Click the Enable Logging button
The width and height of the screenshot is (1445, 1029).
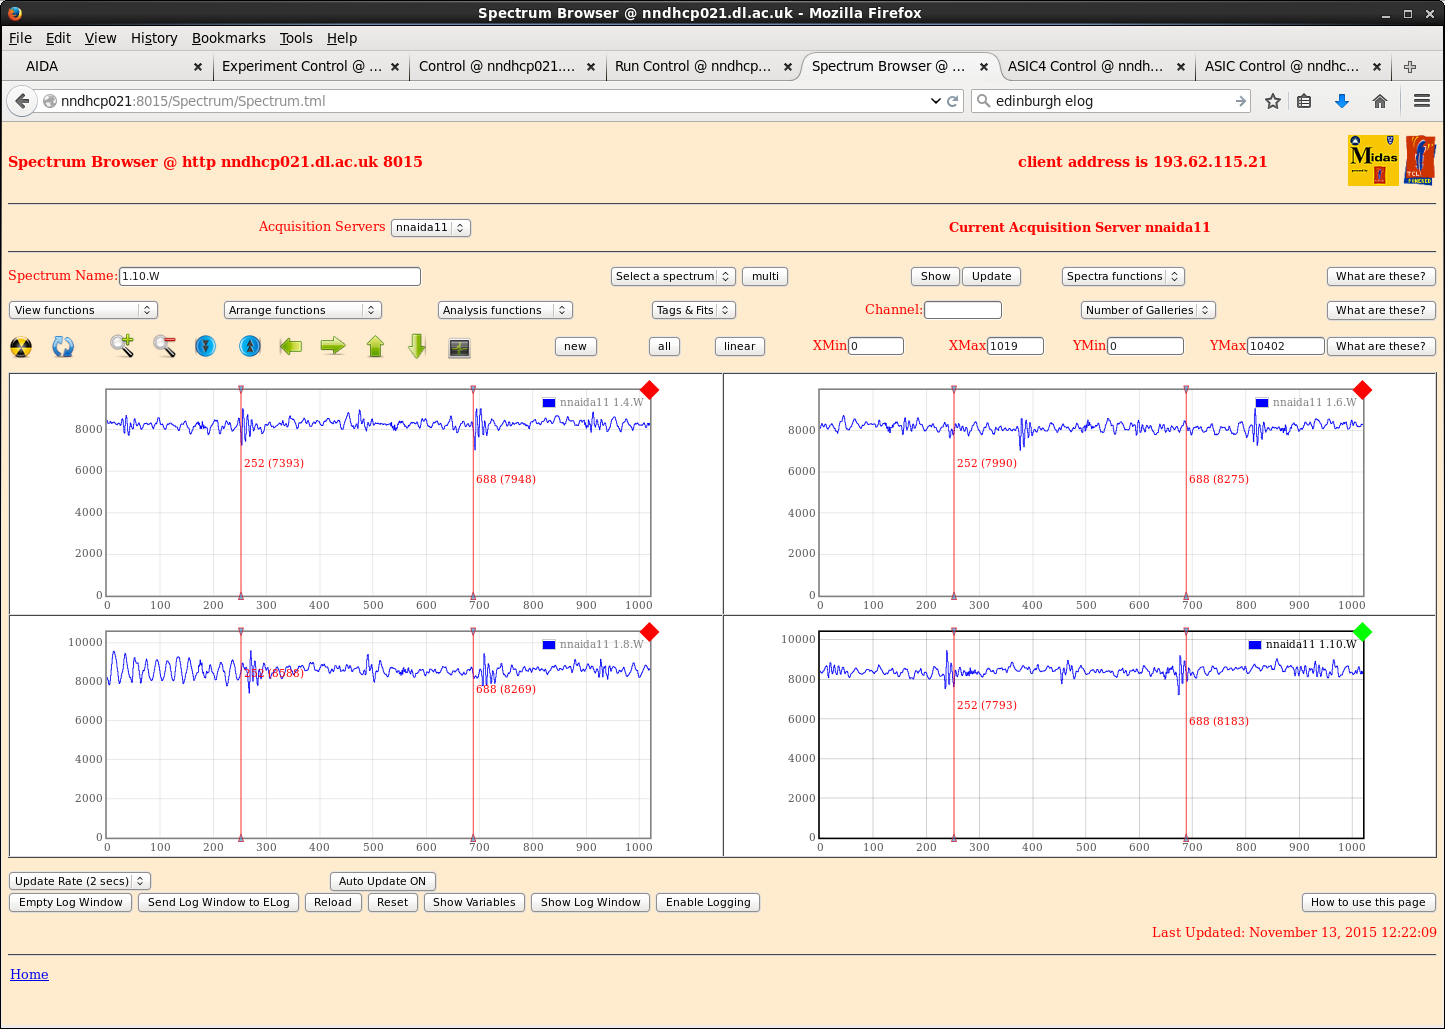[707, 902]
